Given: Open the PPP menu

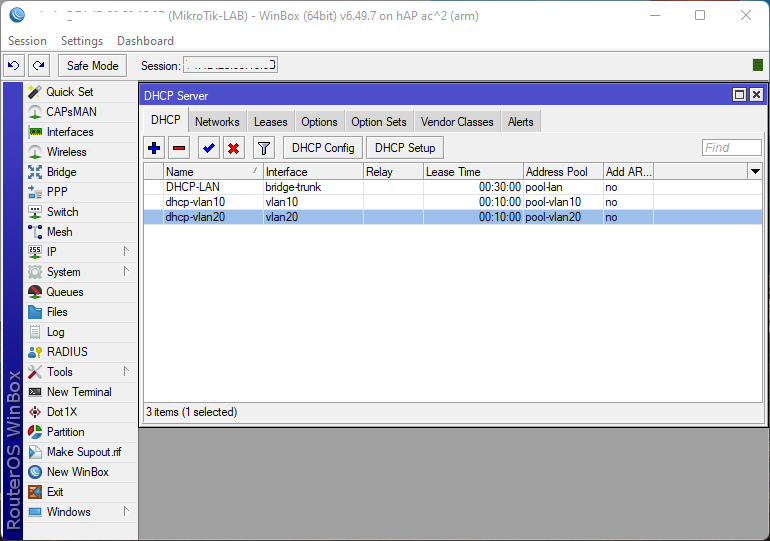Looking at the screenshot, I should pyautogui.click(x=81, y=192).
